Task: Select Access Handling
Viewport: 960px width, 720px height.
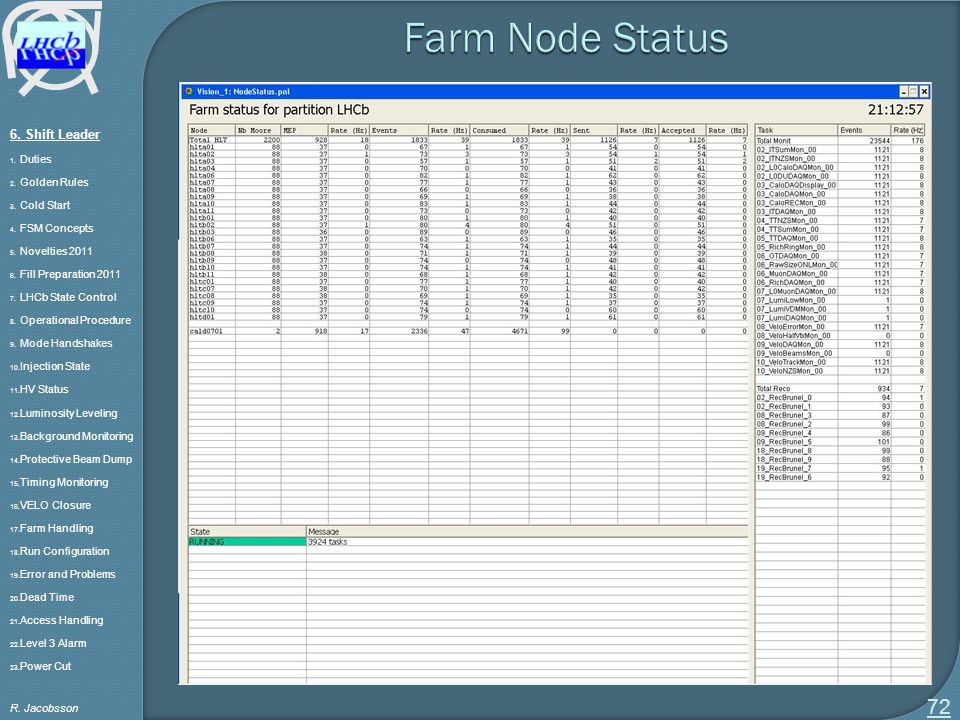Action: tap(61, 620)
